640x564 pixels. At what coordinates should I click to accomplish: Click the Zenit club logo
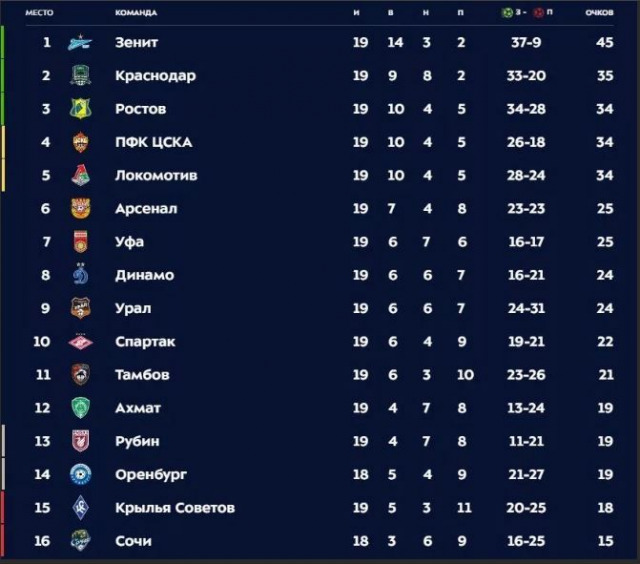tap(80, 43)
